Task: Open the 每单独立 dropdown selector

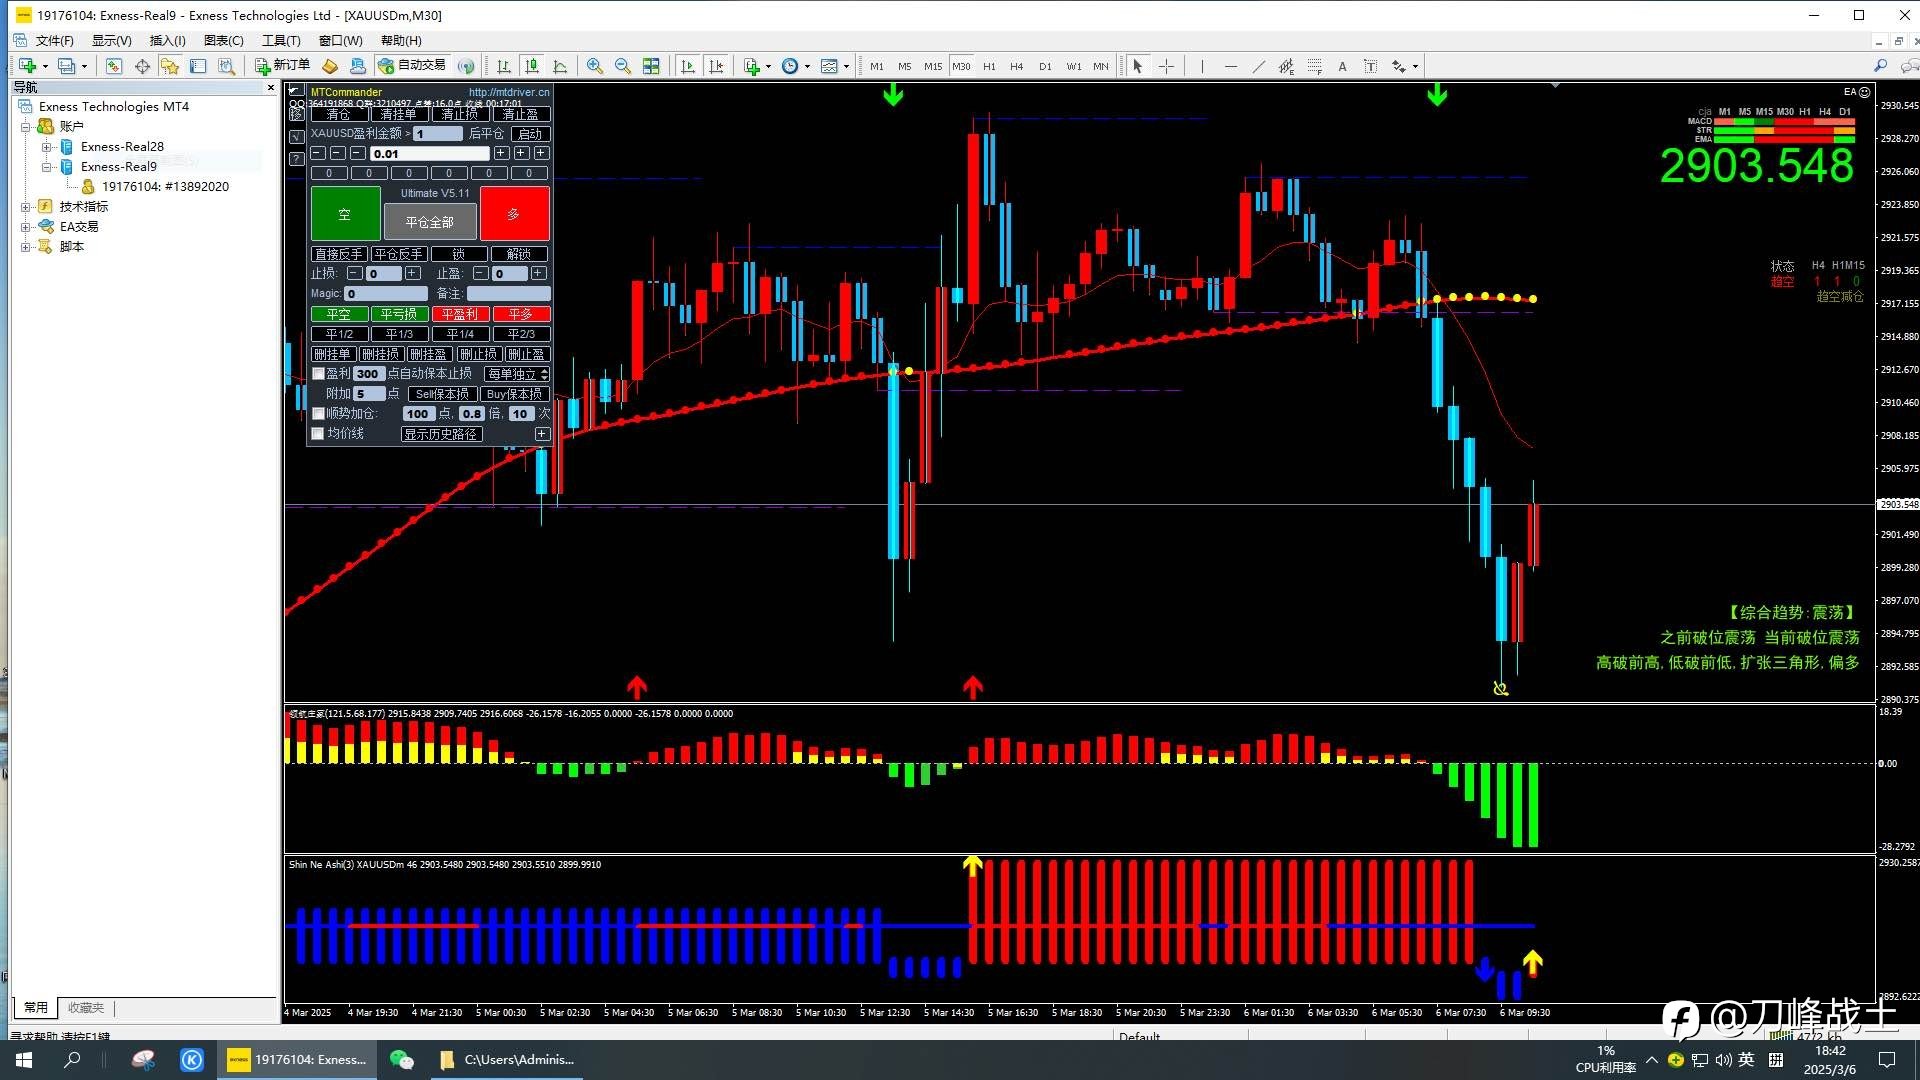Action: (517, 374)
